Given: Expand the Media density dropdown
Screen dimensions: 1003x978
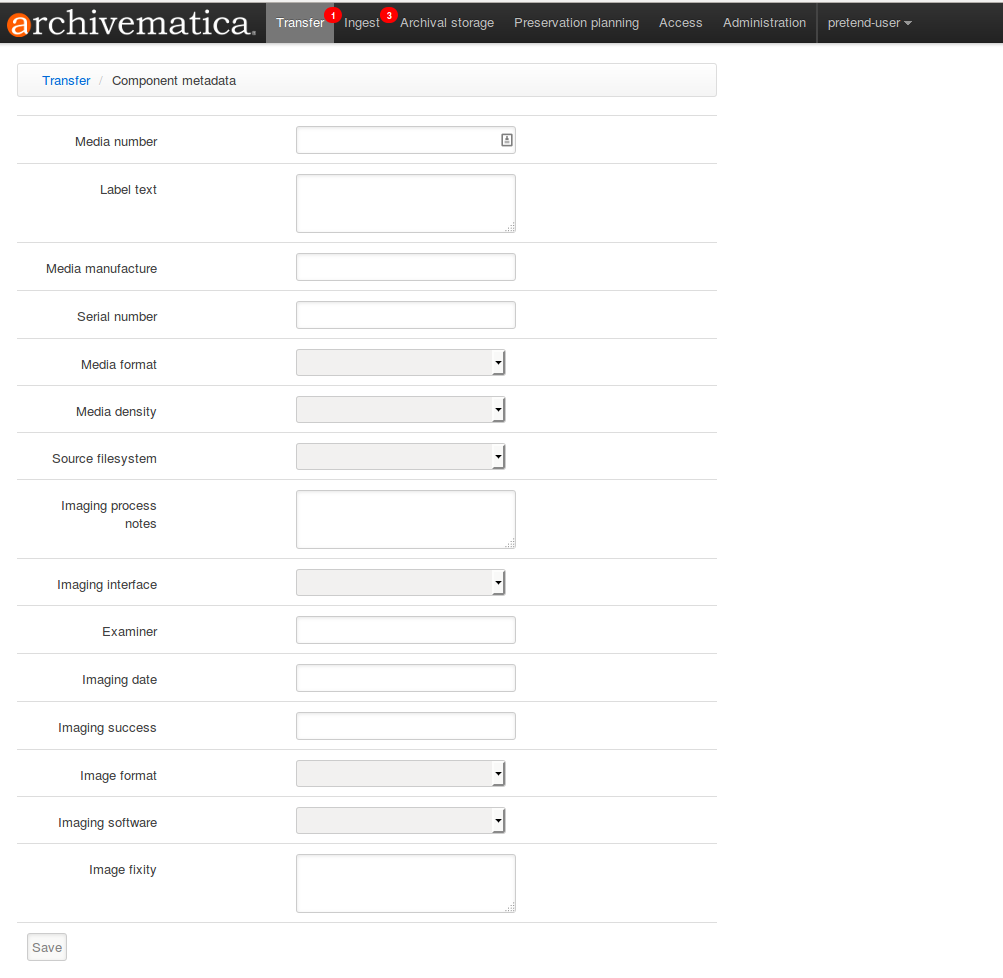Looking at the screenshot, I should click(401, 410).
